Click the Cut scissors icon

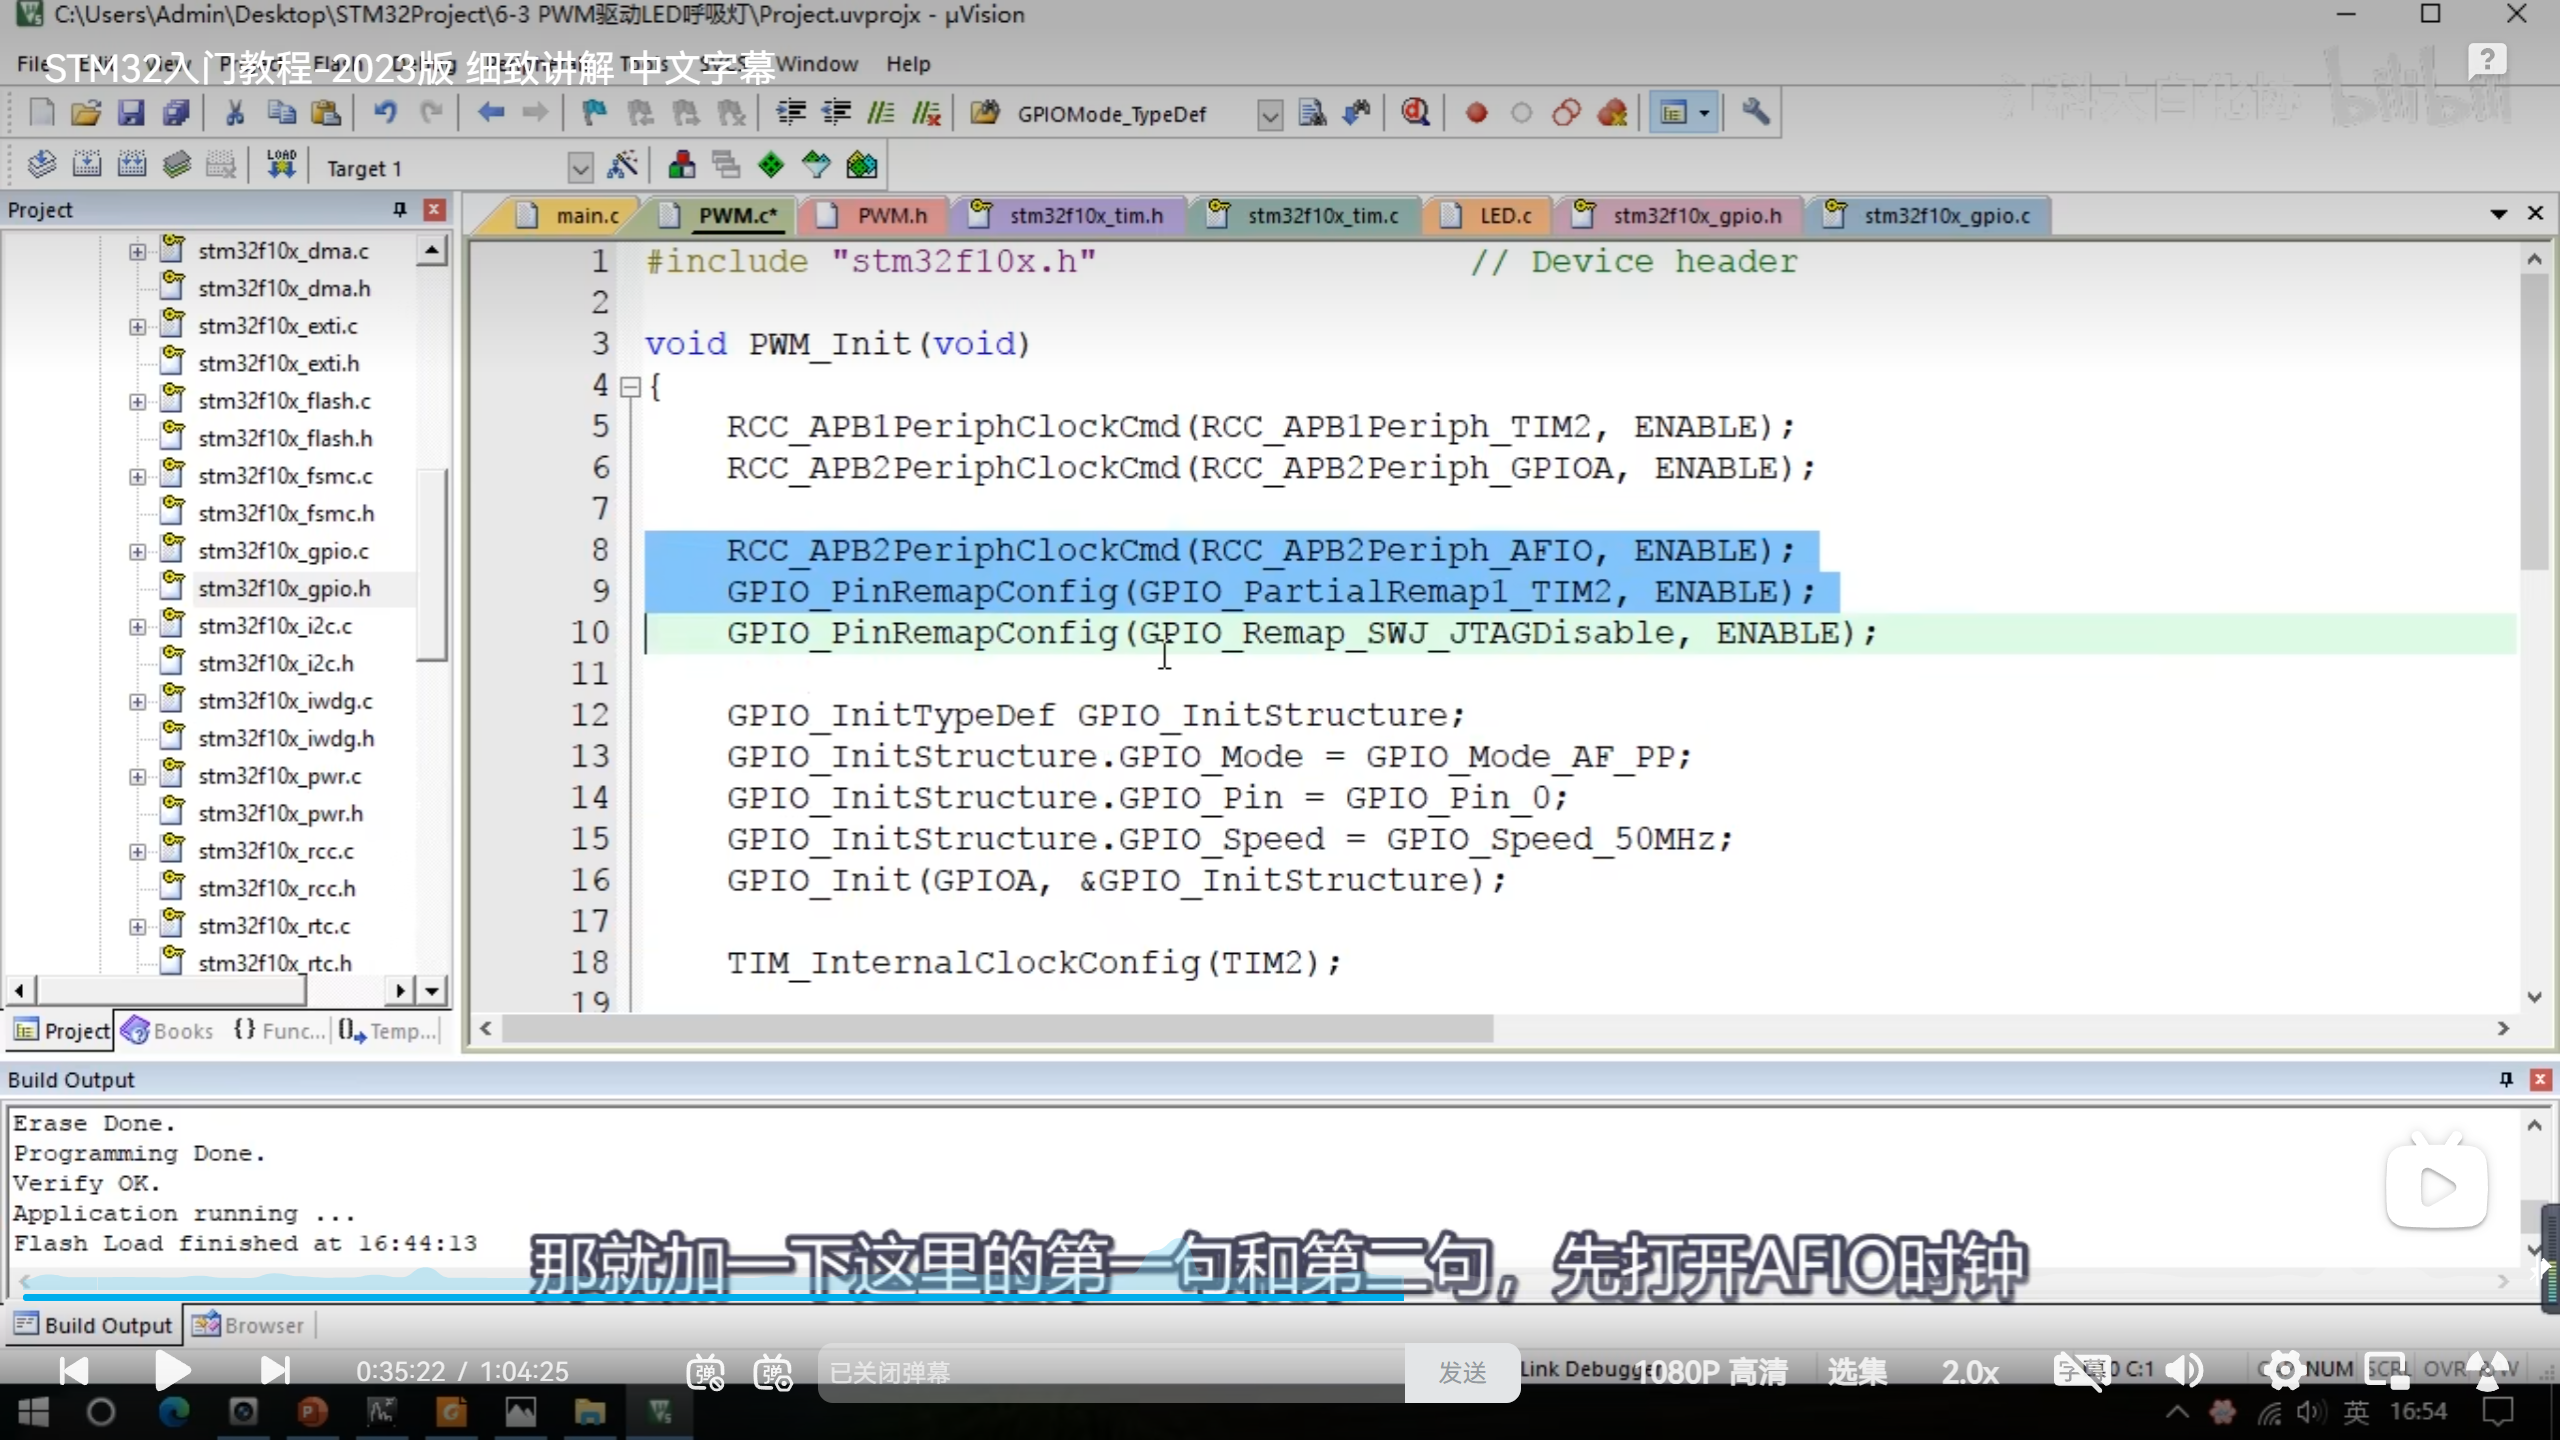pos(235,113)
